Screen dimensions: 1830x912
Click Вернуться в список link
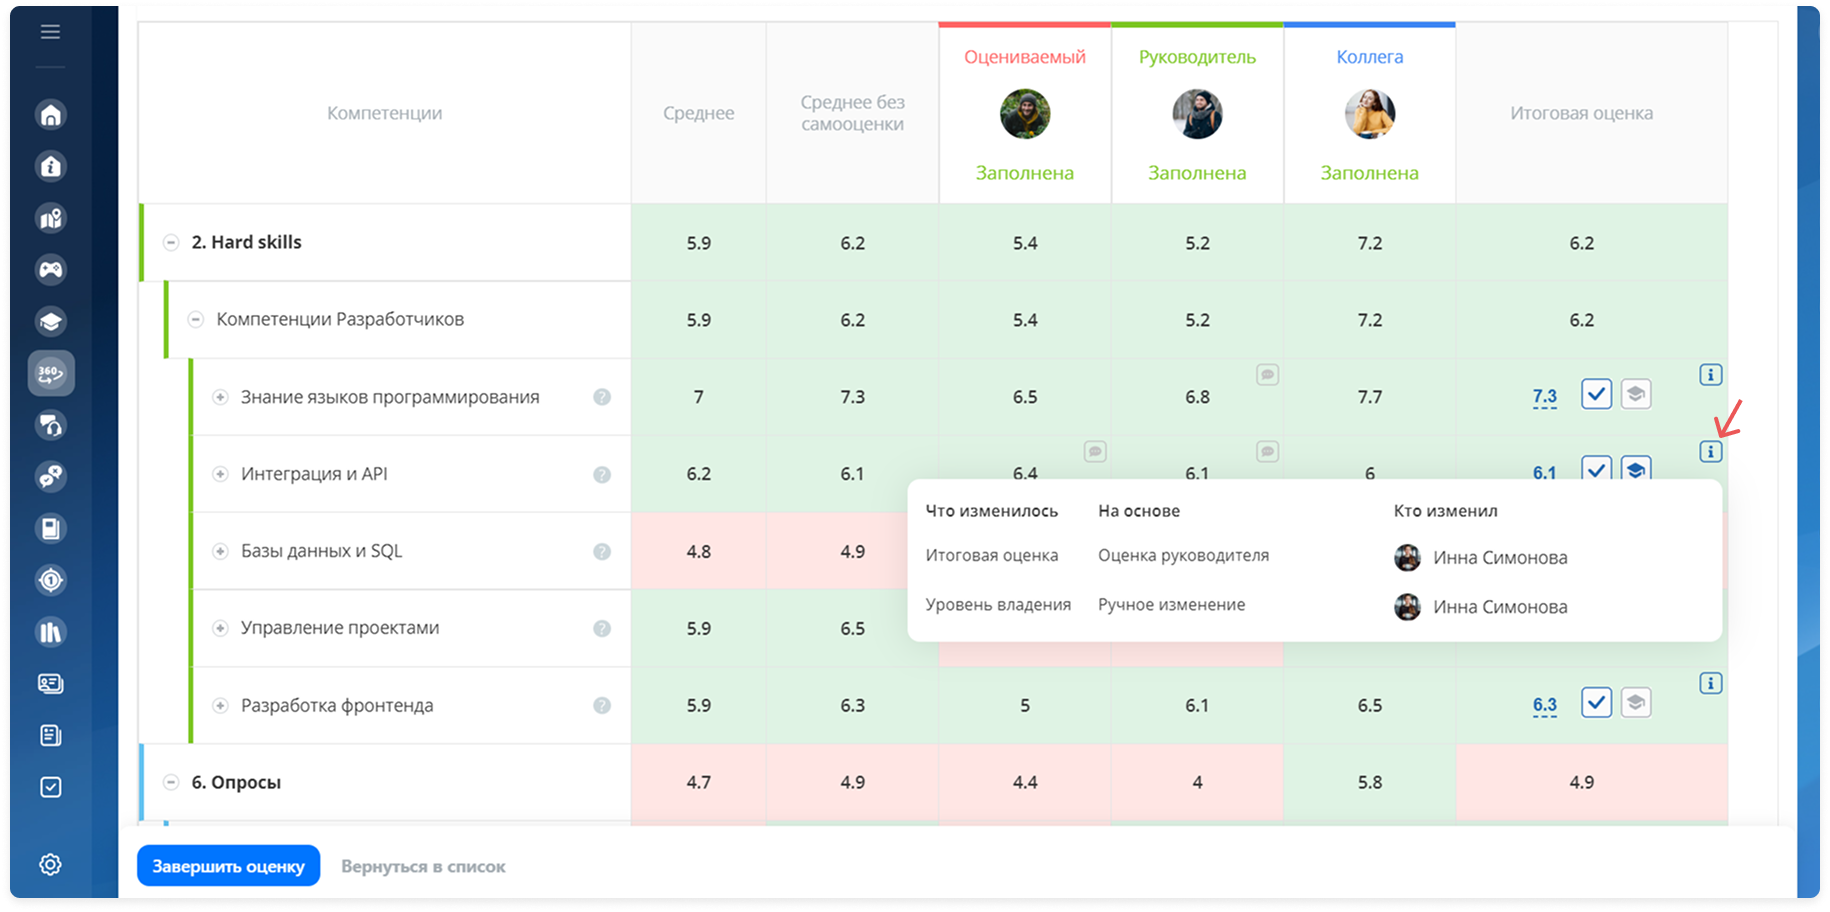(423, 866)
